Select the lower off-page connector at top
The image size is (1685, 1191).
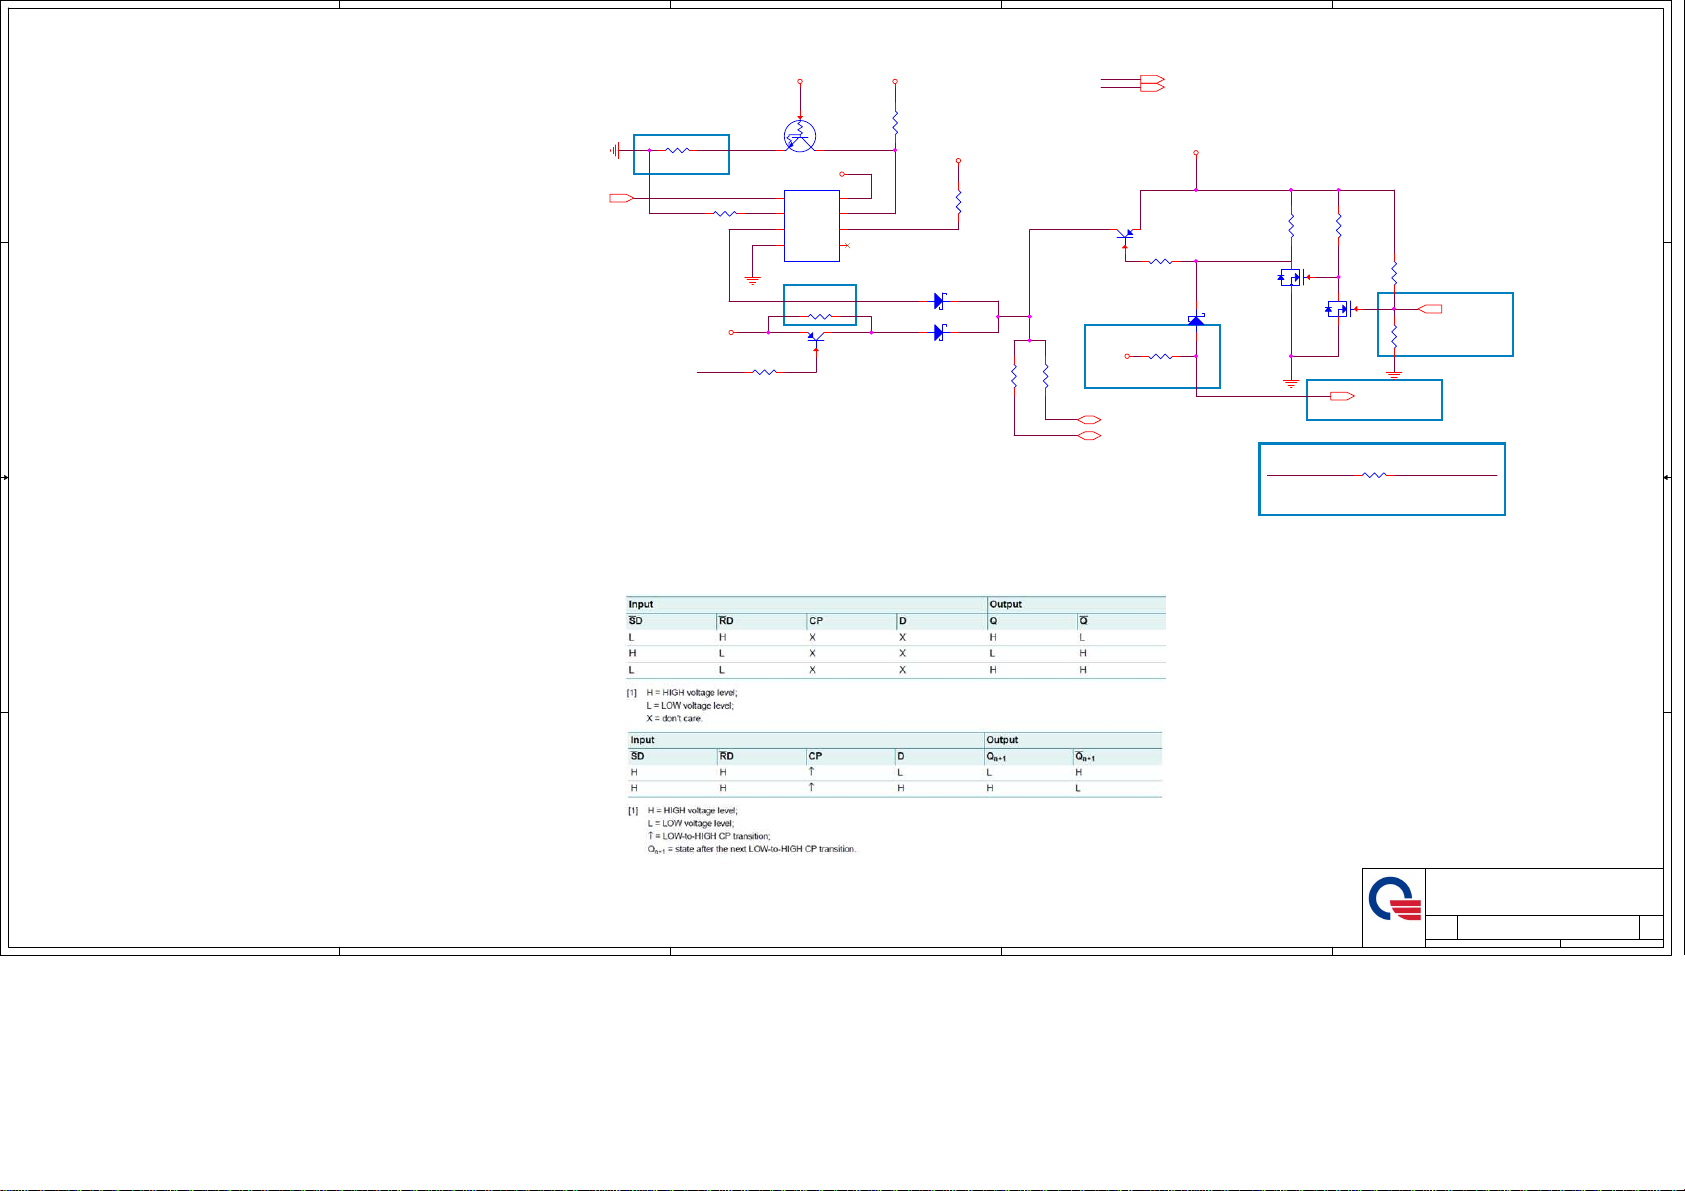point(1152,88)
